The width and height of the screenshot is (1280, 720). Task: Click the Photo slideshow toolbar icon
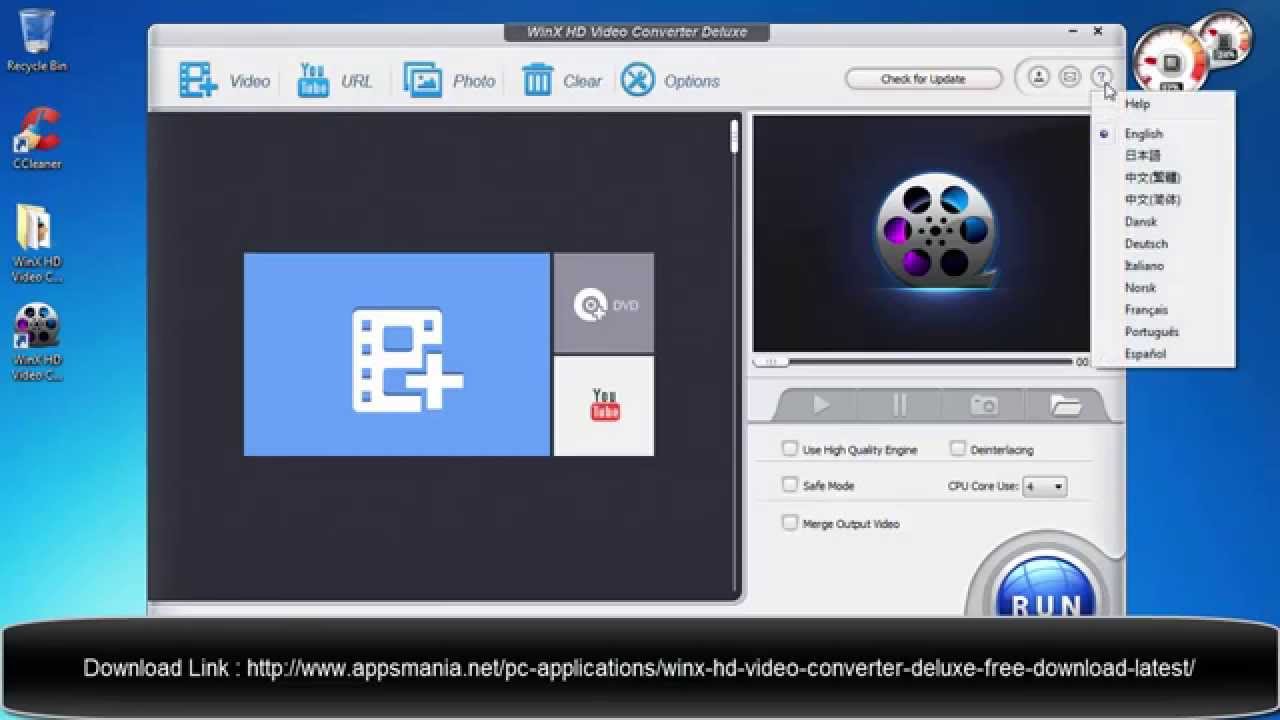coord(422,80)
